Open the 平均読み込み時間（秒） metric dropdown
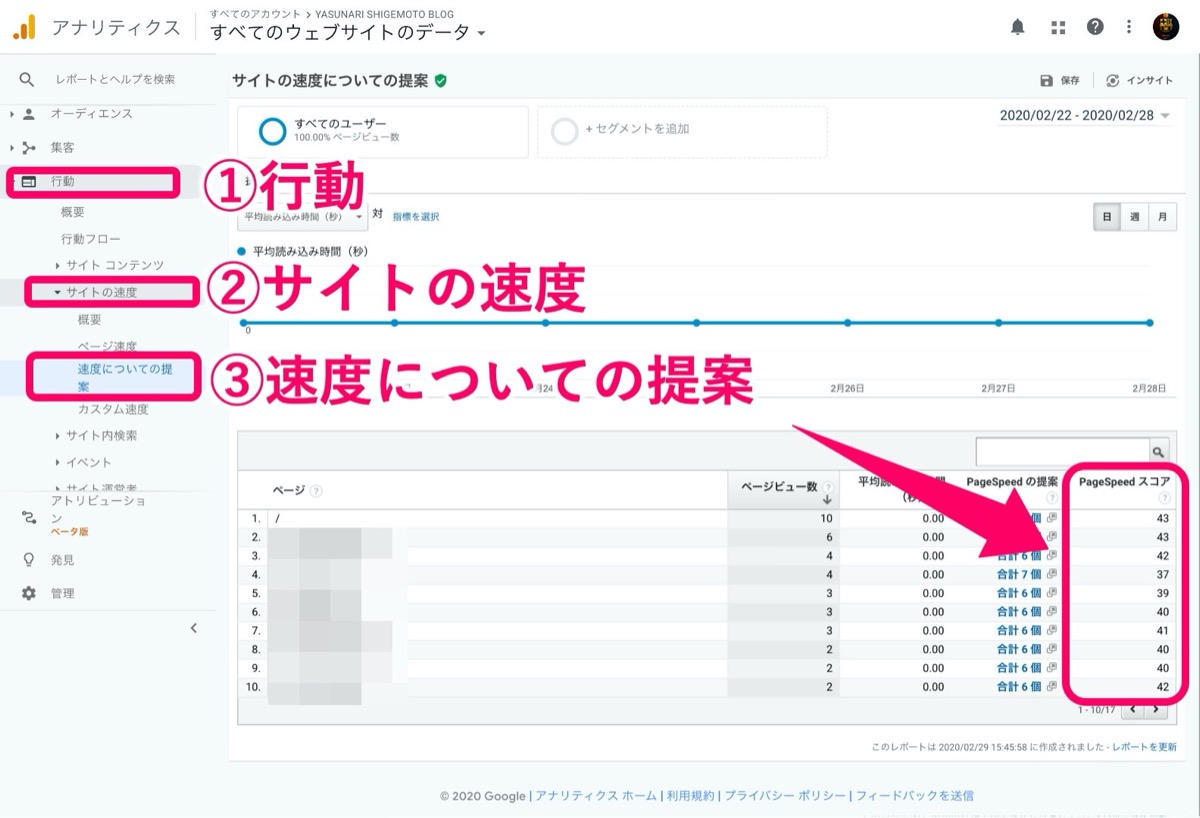The width and height of the screenshot is (1200, 818). (303, 215)
